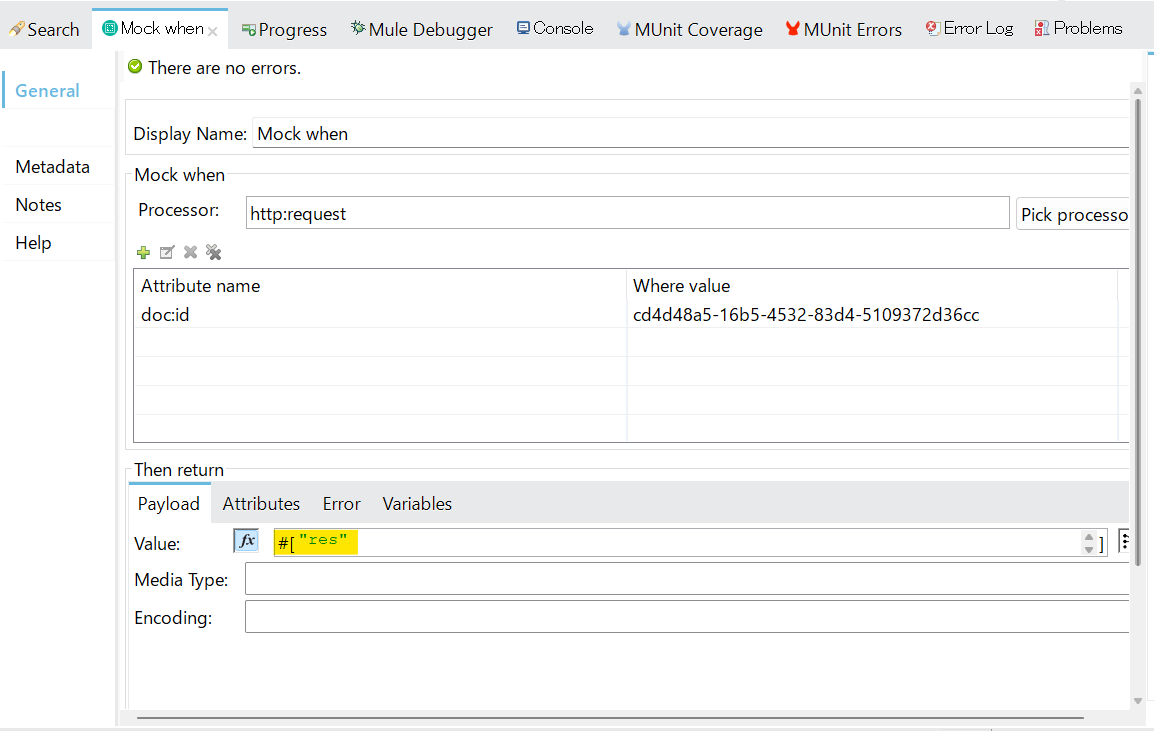Open the Notes section
The image size is (1154, 731).
pyautogui.click(x=38, y=205)
